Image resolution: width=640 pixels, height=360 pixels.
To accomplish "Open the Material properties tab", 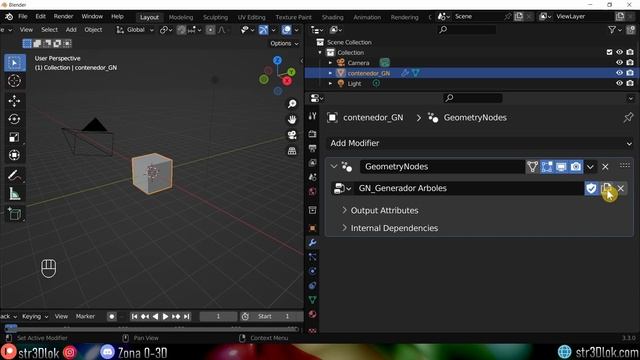I will (x=313, y=314).
